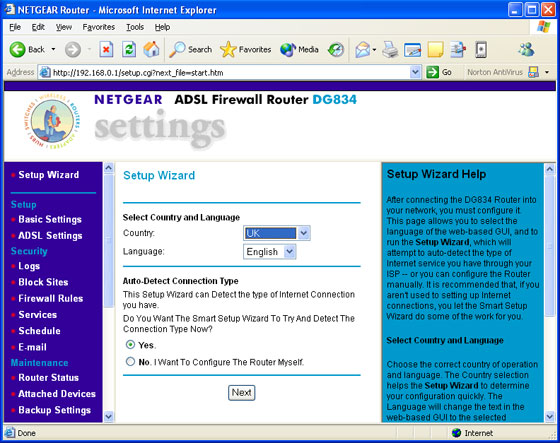Open the Favorites star button
Screen dimensions: 560x443
click(245, 49)
